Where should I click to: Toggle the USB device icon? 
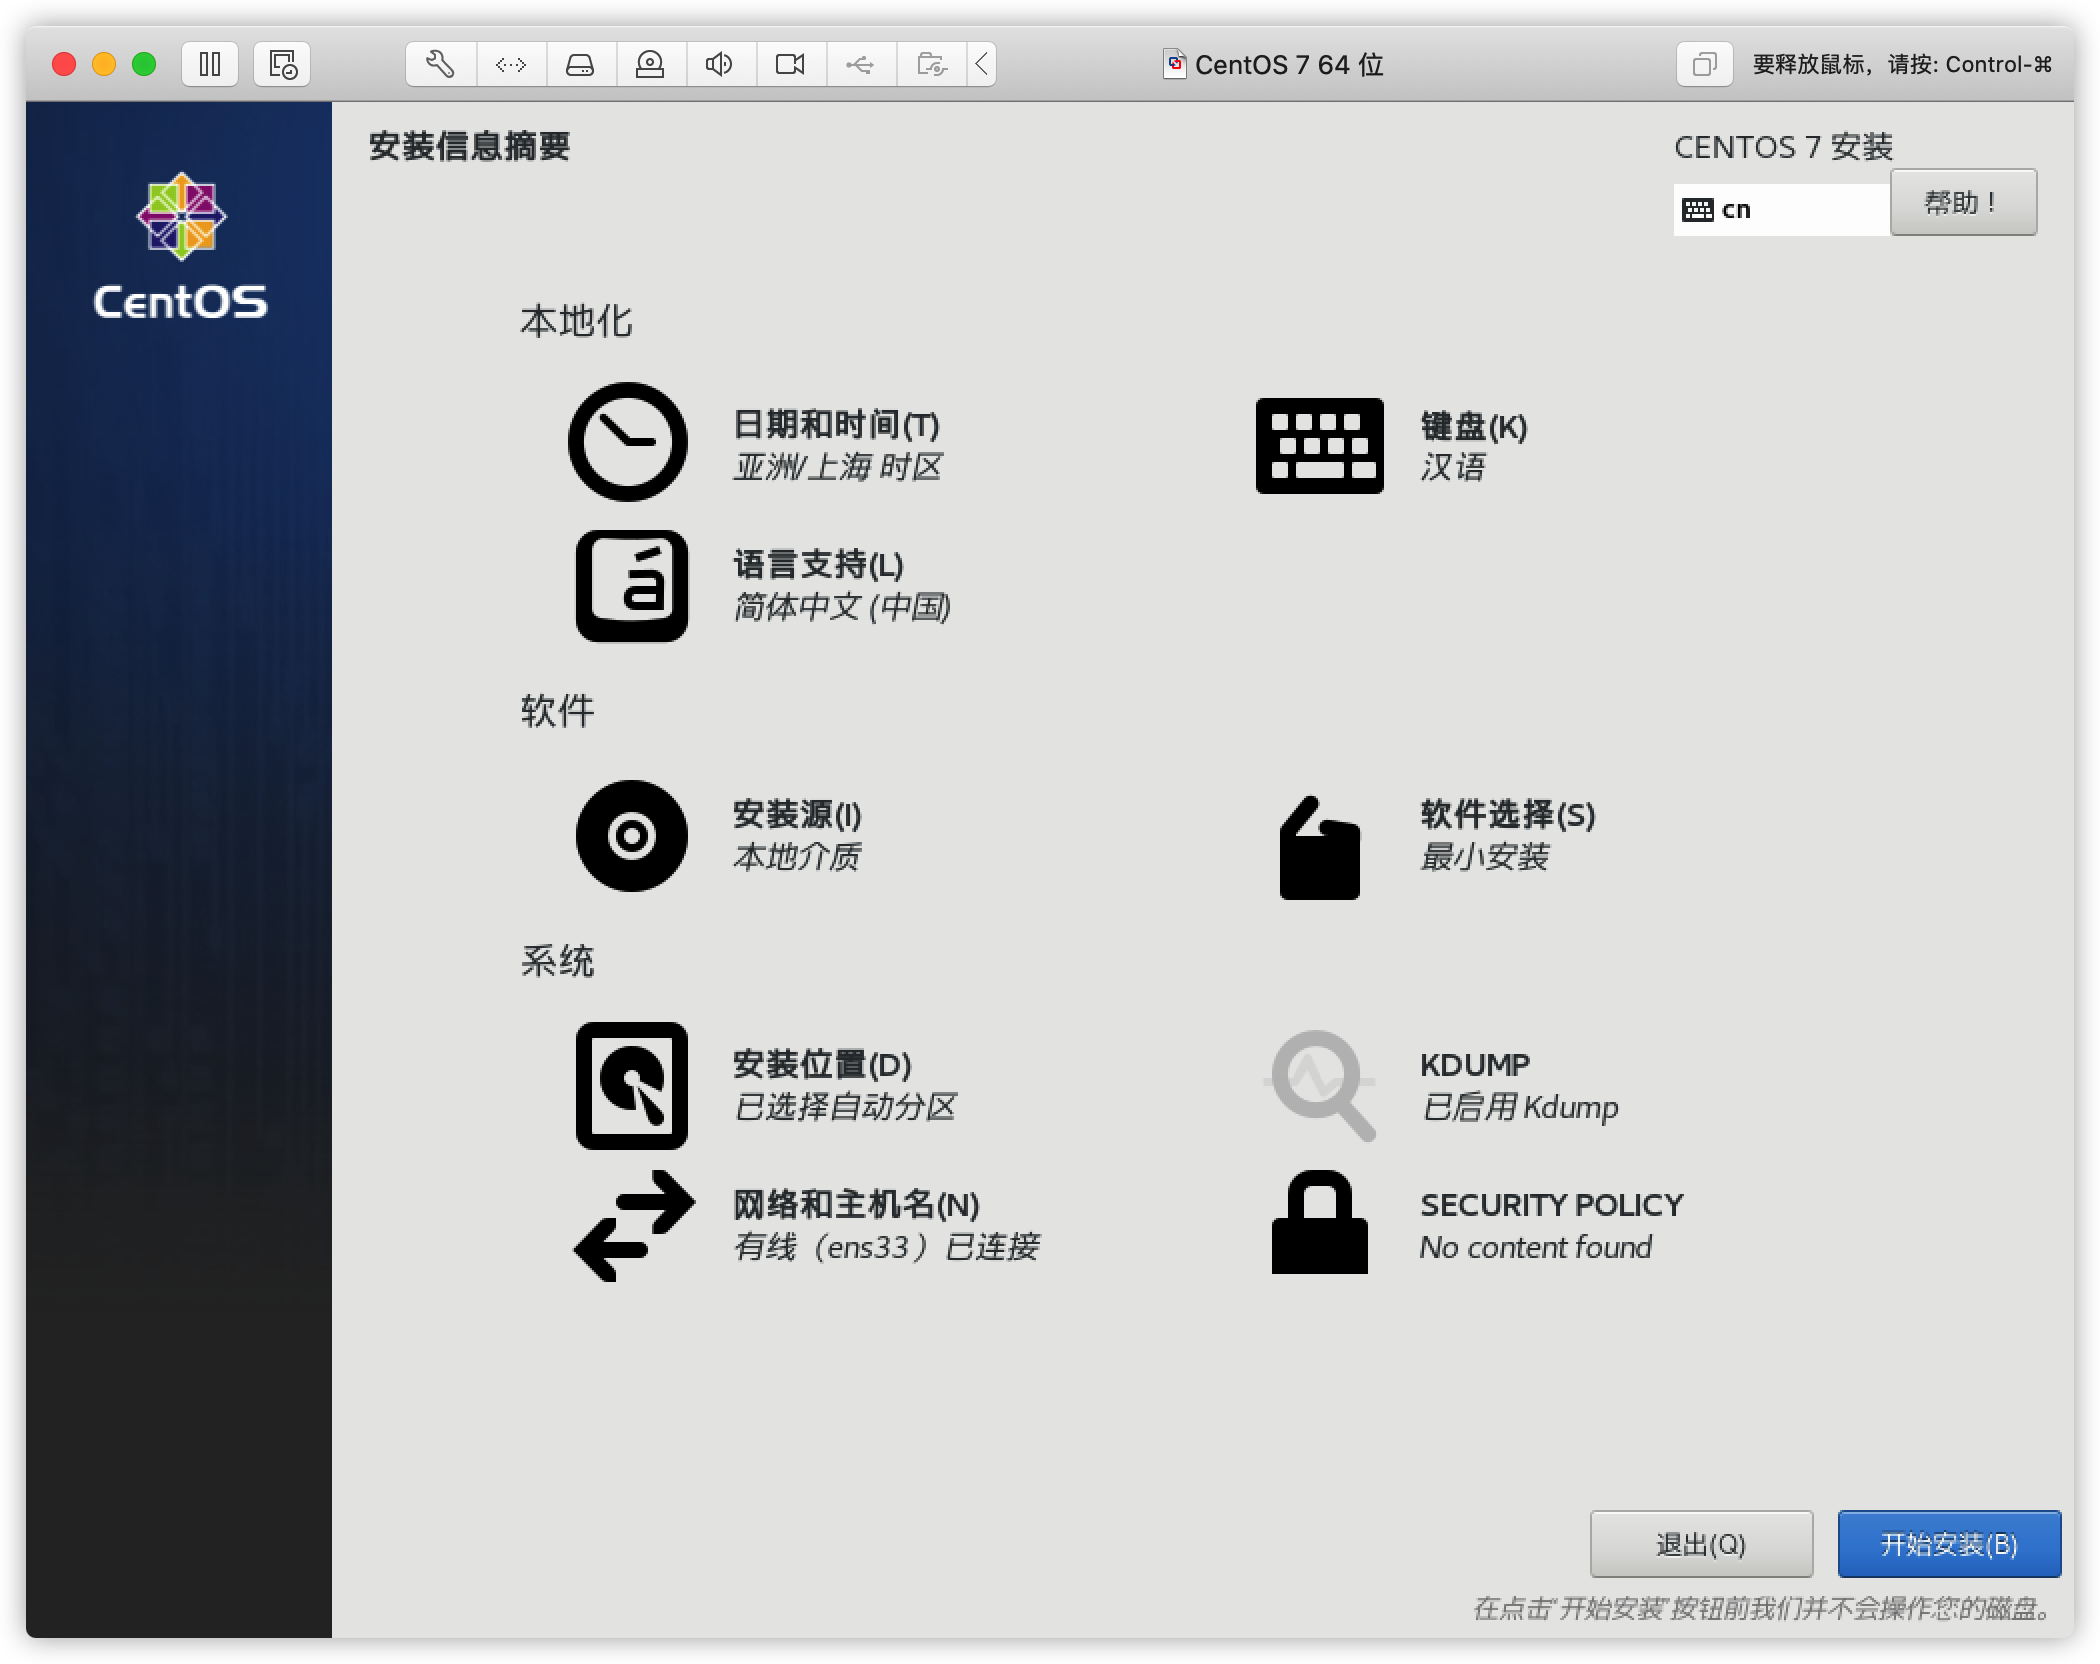click(x=860, y=65)
